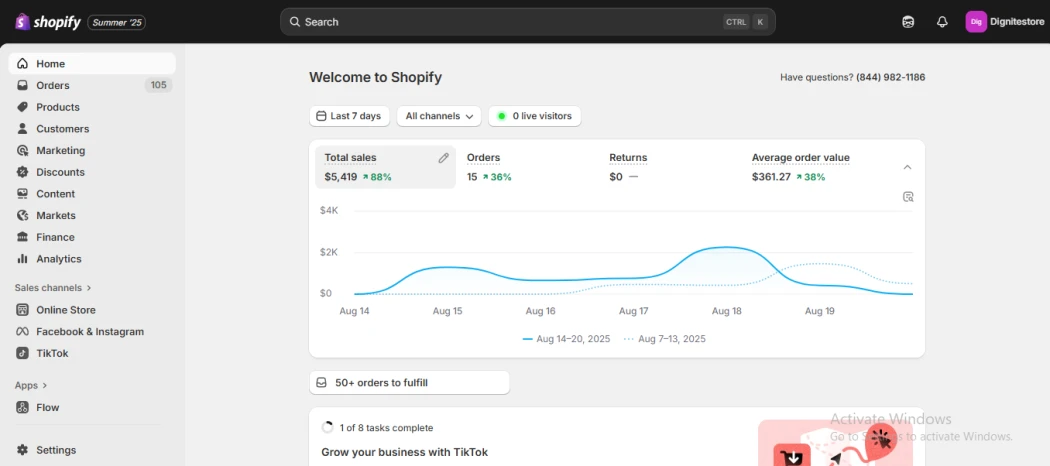Open Grow your business with TikTok
This screenshot has width=1050, height=466.
coord(404,452)
